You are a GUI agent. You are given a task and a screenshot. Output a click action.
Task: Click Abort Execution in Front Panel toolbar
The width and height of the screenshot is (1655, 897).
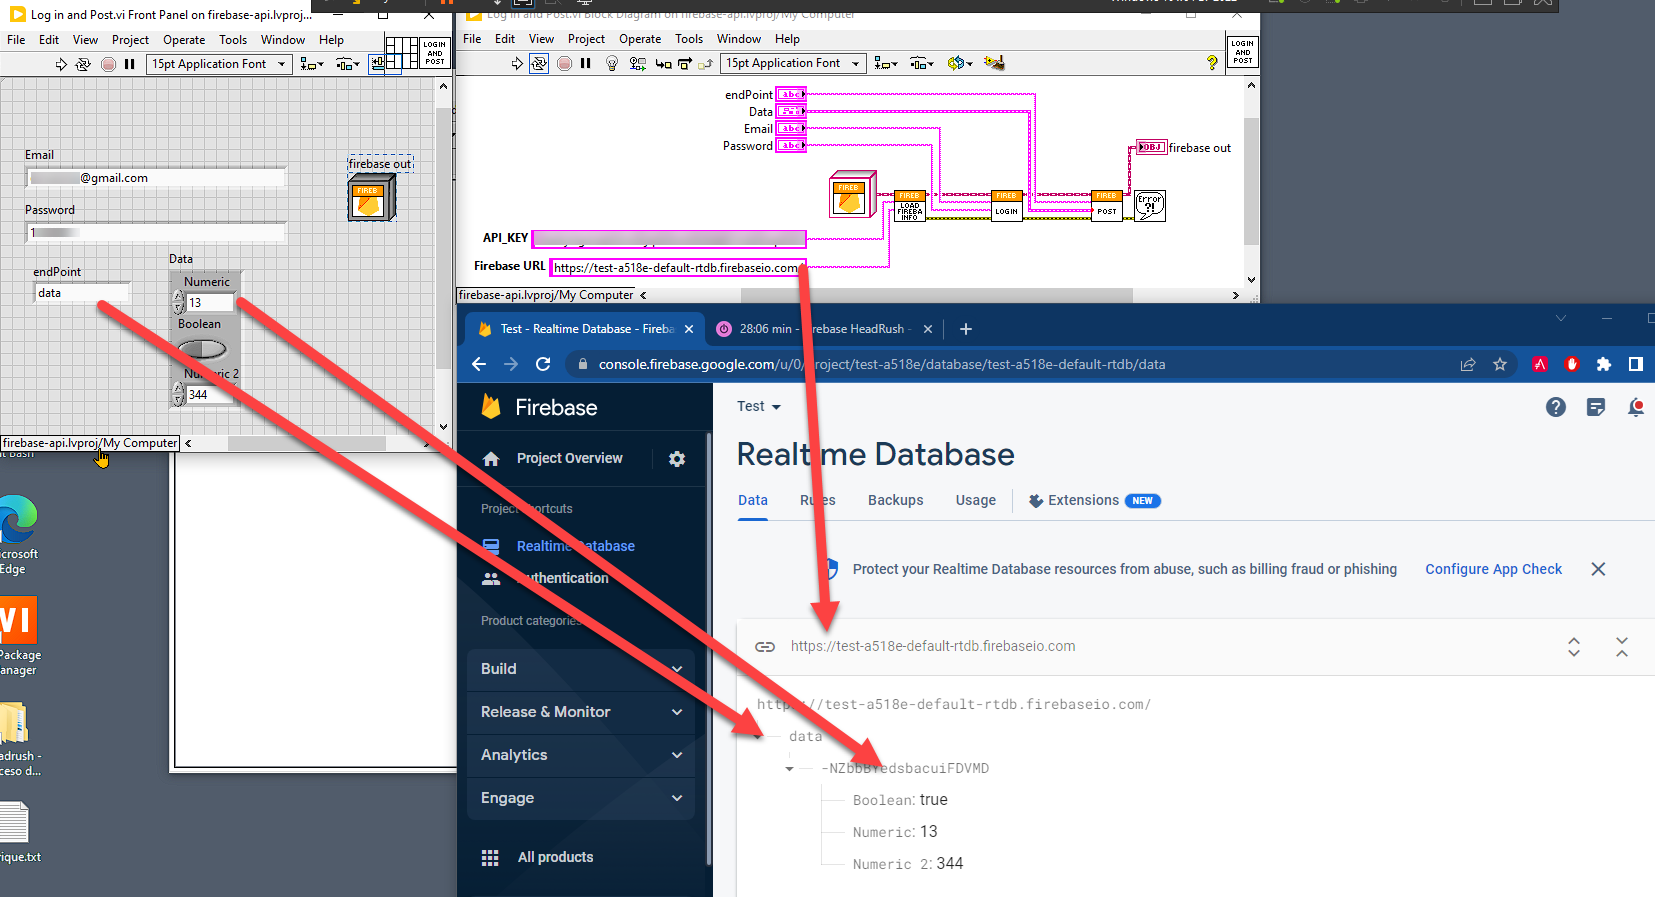pyautogui.click(x=108, y=64)
